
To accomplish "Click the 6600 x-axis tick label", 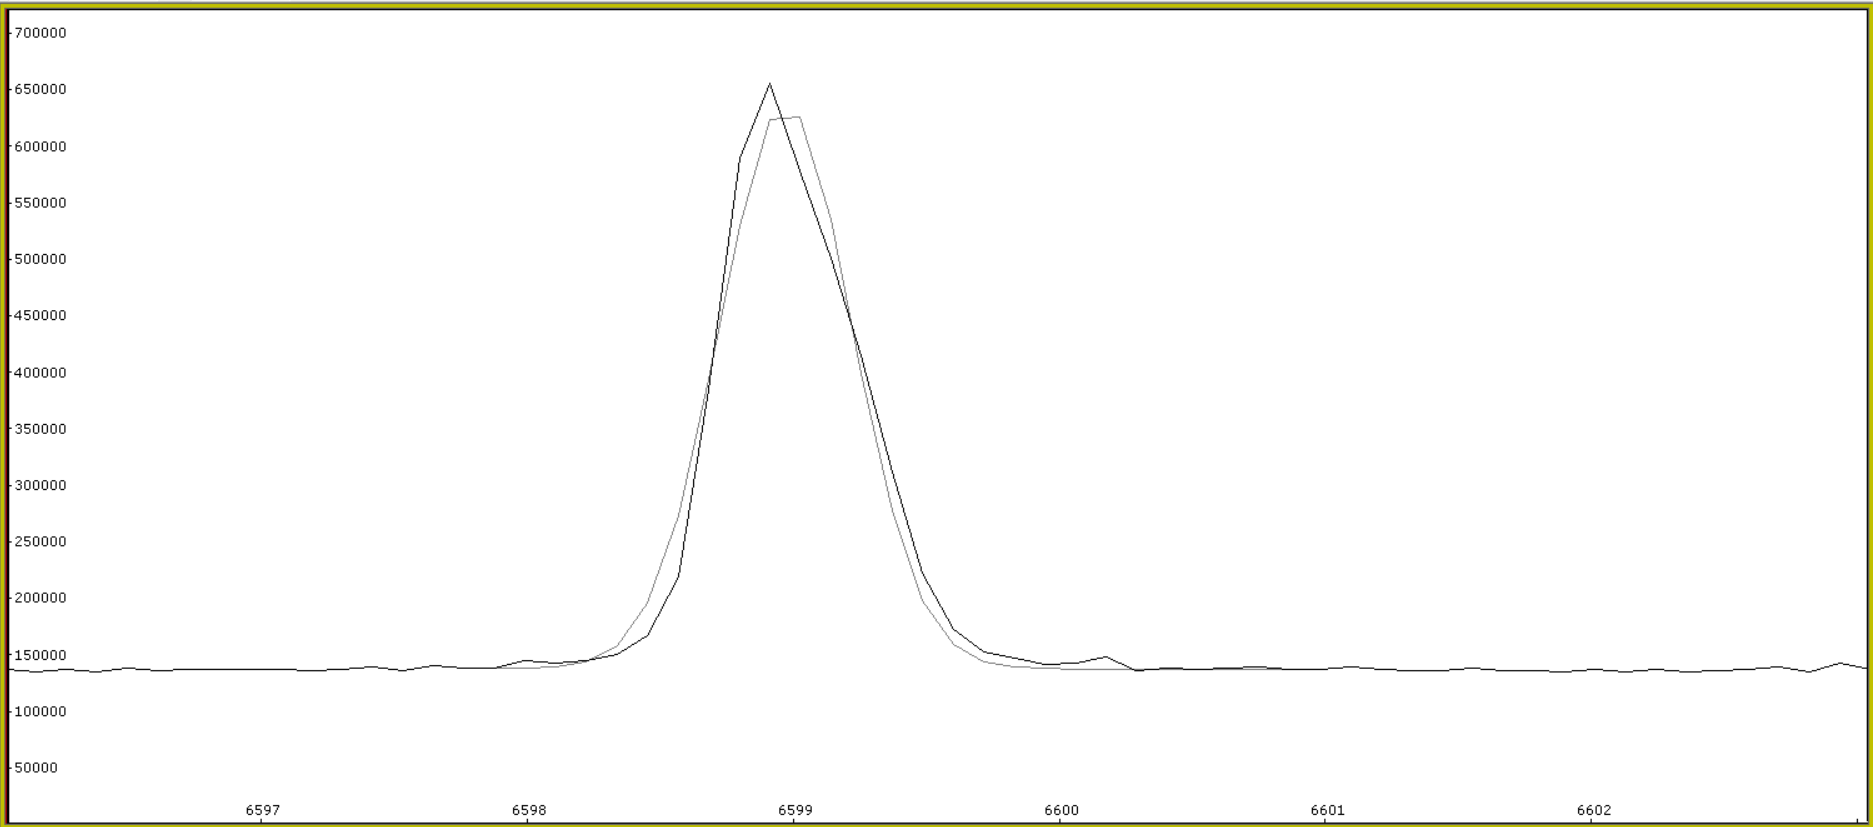I will (1061, 810).
